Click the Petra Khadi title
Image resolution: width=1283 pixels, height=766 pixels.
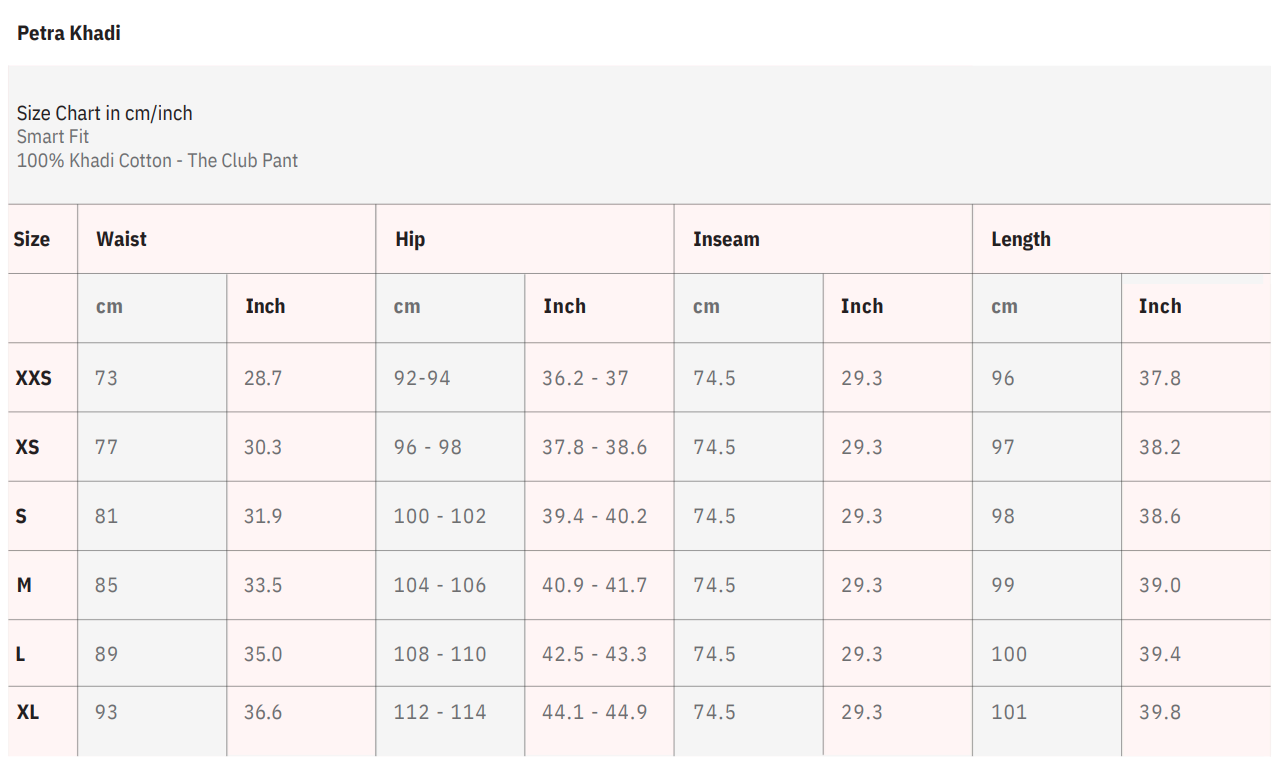coord(68,33)
